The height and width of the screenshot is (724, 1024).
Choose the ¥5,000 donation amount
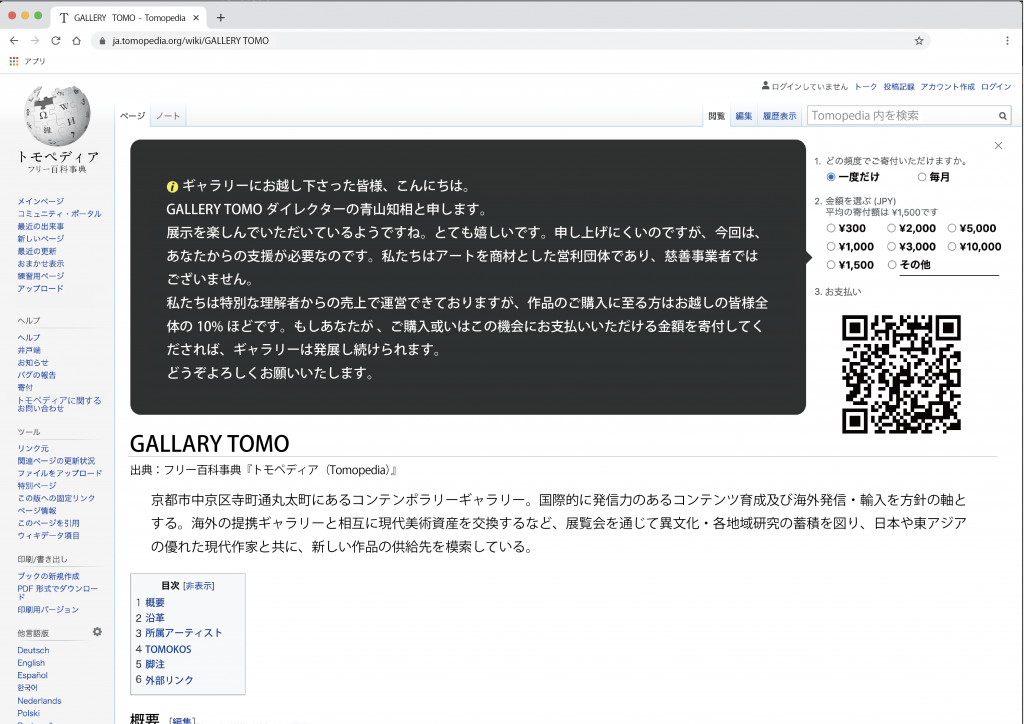tap(952, 228)
